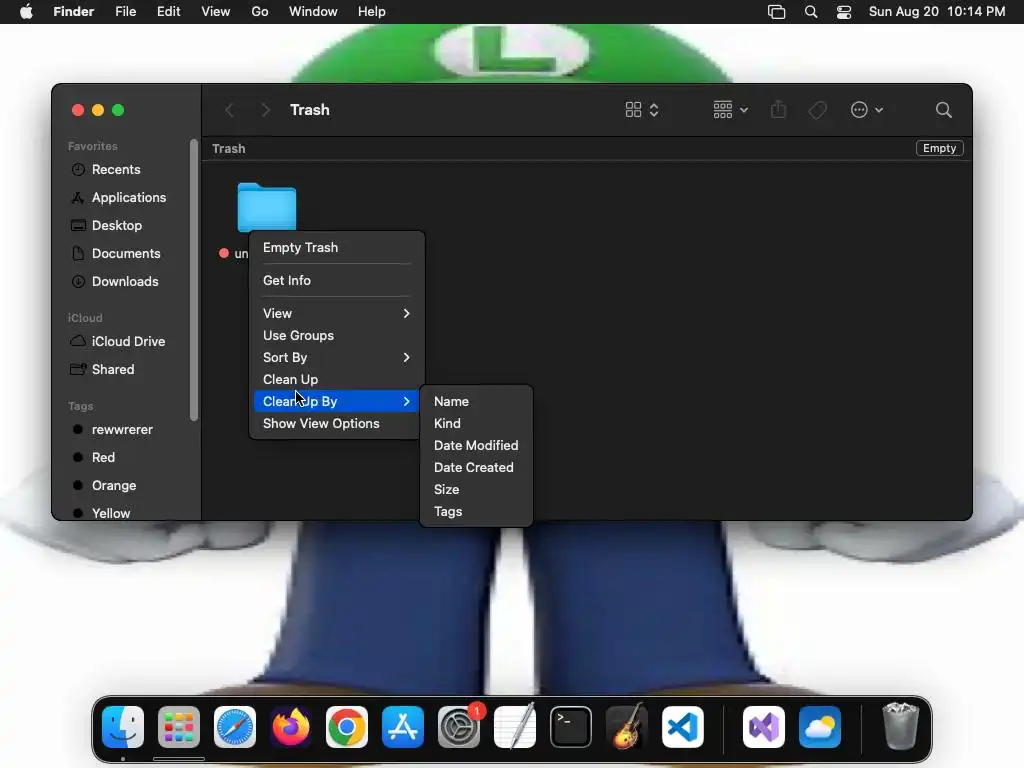Open System Settings with notification badge
Screen dimensions: 1024x768
pyautogui.click(x=459, y=727)
